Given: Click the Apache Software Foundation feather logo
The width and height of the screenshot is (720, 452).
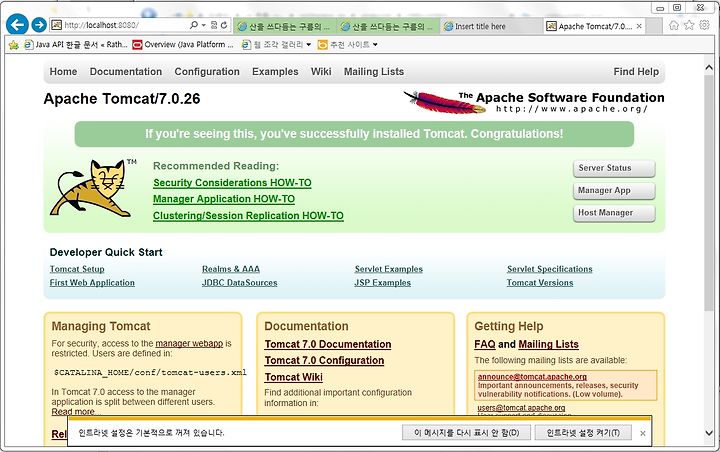Looking at the screenshot, I should pyautogui.click(x=534, y=102).
